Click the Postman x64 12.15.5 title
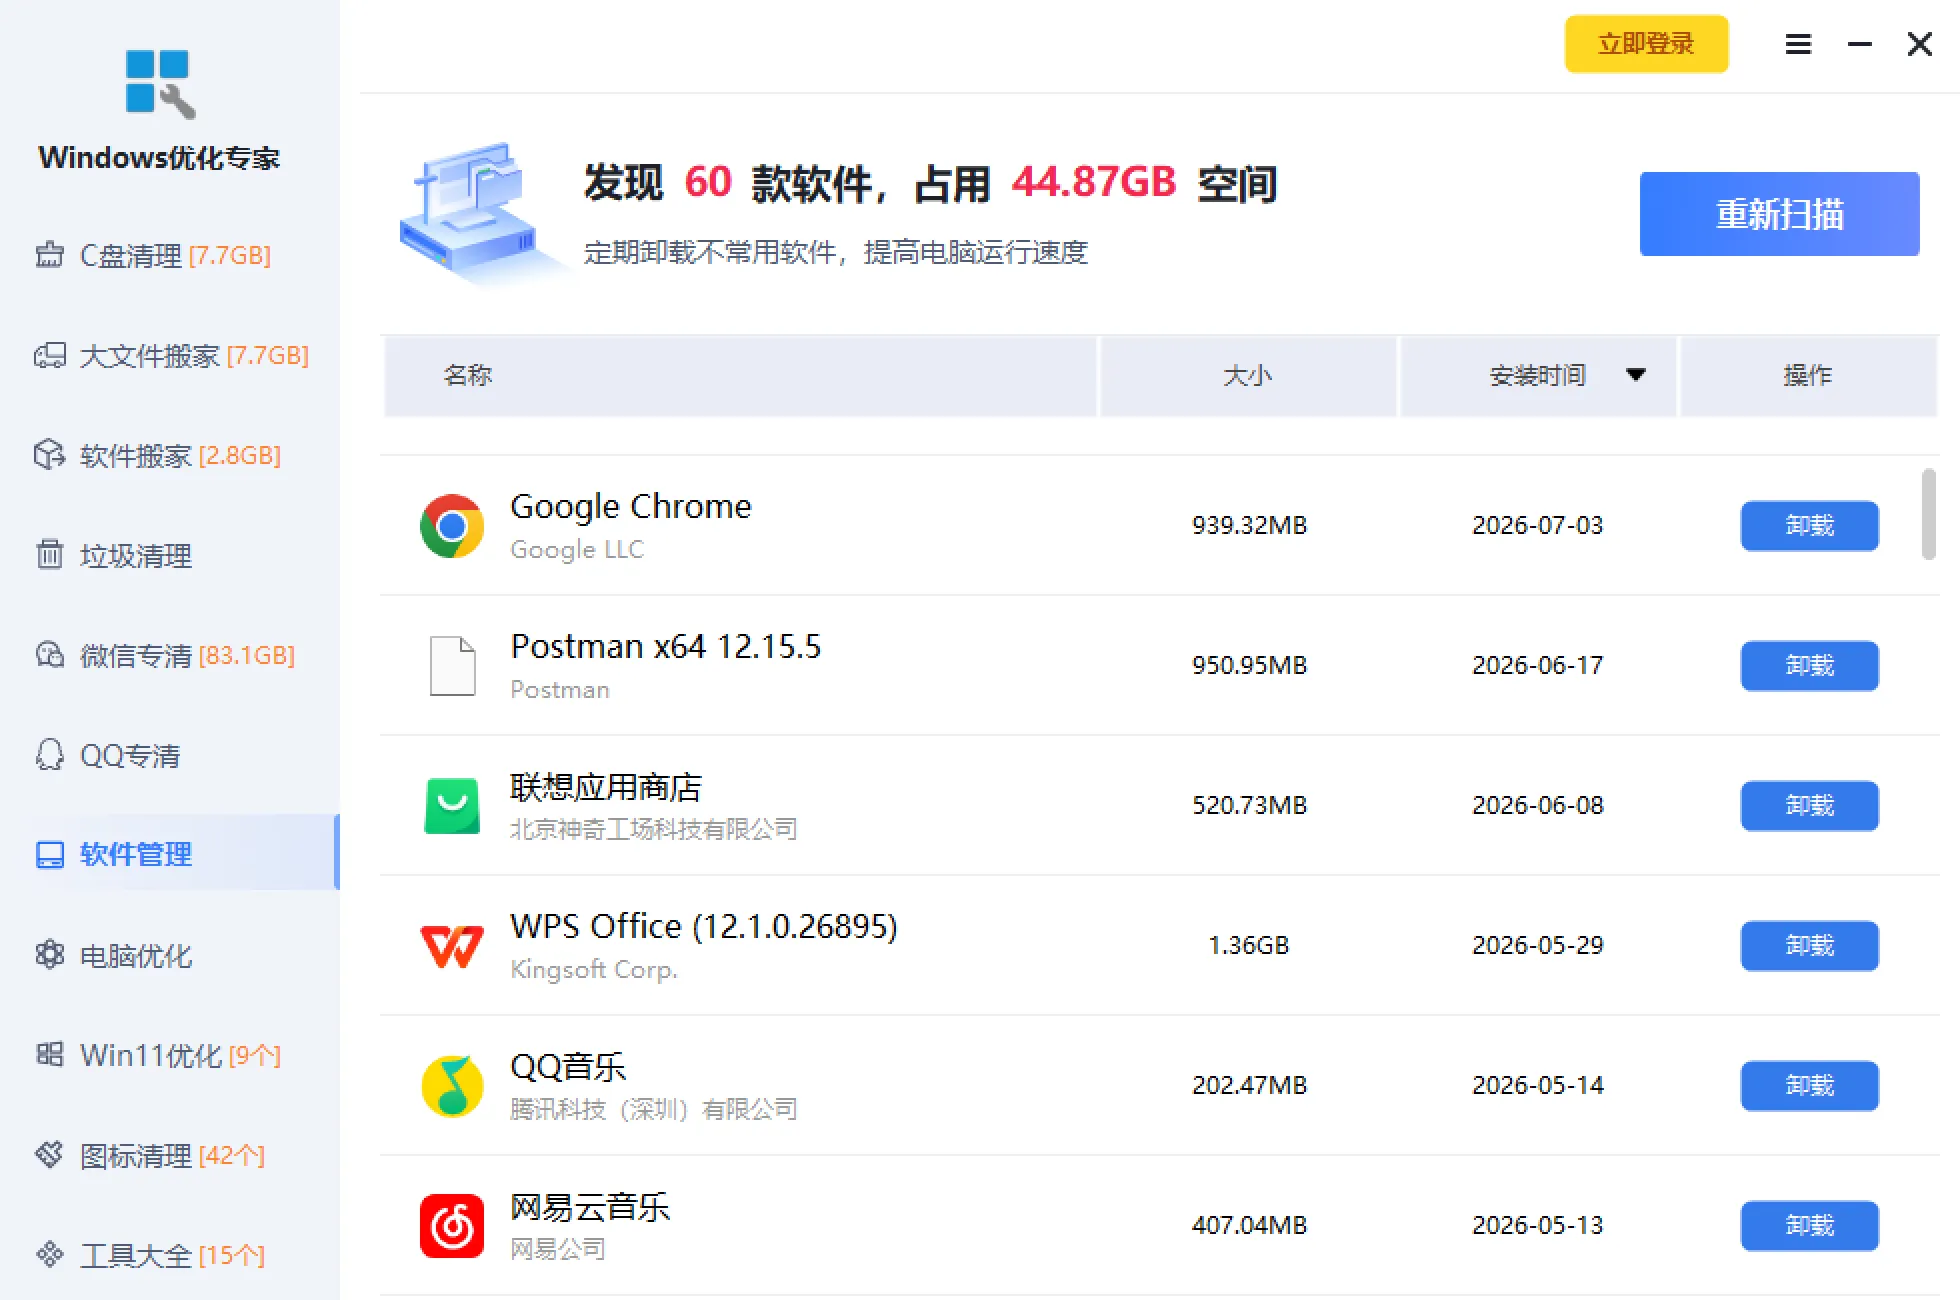Image resolution: width=1960 pixels, height=1300 pixels. point(666,646)
